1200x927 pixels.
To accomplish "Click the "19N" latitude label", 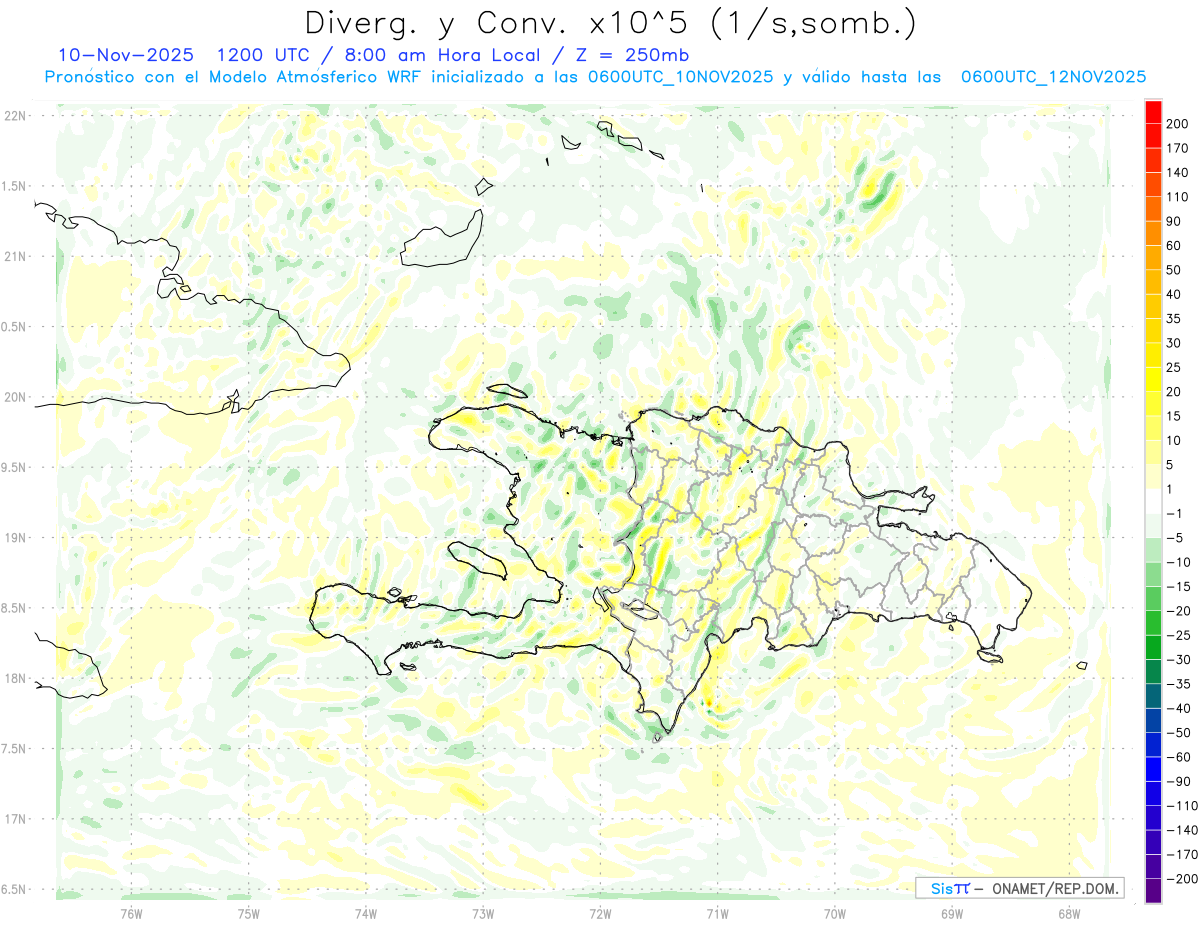I will point(15,538).
